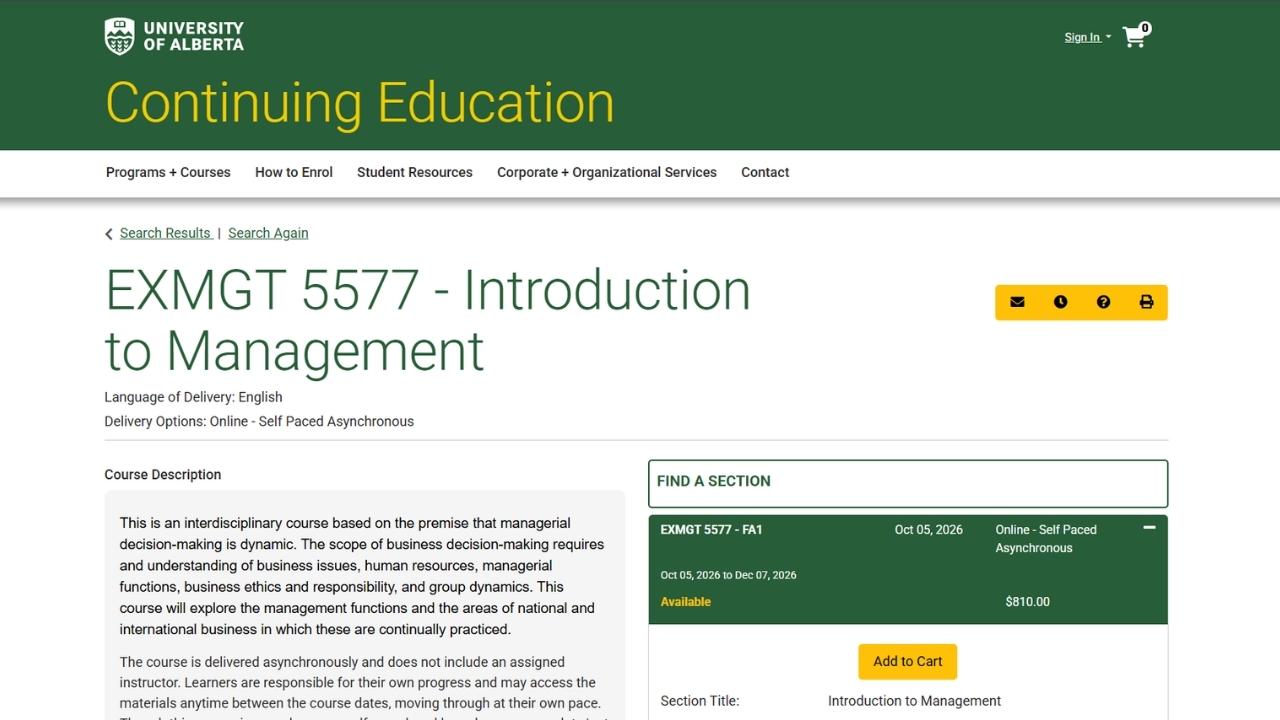Click the Section Title label

(700, 701)
